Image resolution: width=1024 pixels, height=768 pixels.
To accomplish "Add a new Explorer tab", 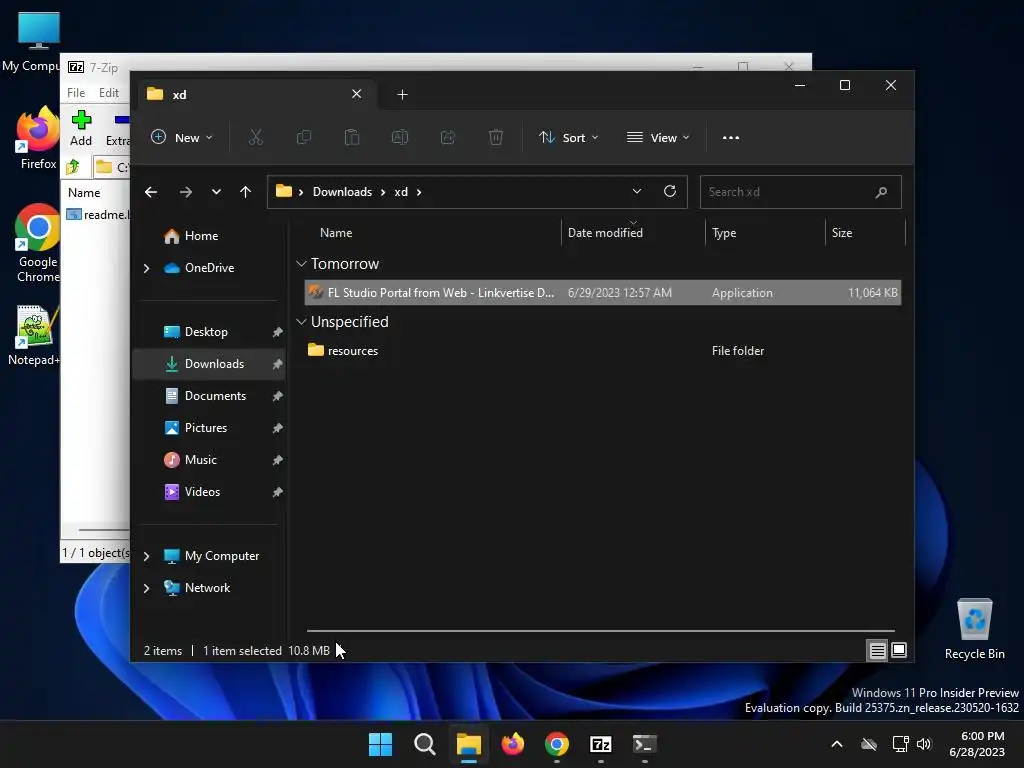I will (402, 95).
